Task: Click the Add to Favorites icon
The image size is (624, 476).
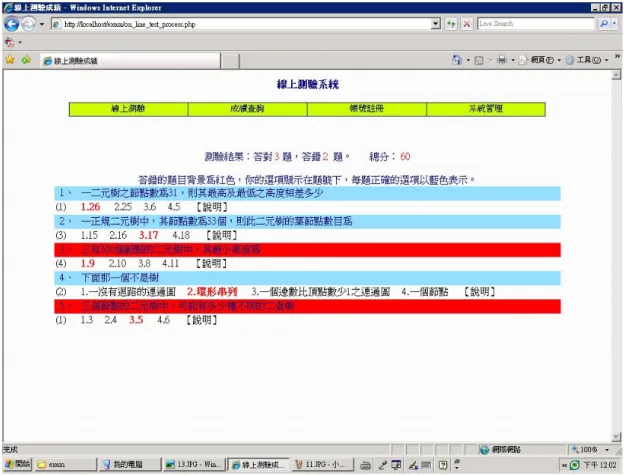Action: pos(26,60)
